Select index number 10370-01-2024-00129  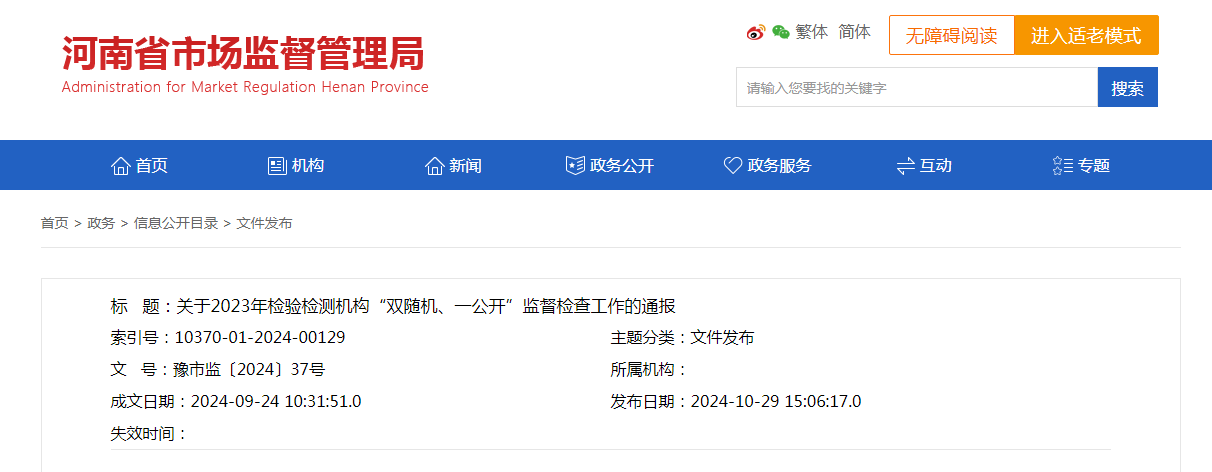(260, 338)
